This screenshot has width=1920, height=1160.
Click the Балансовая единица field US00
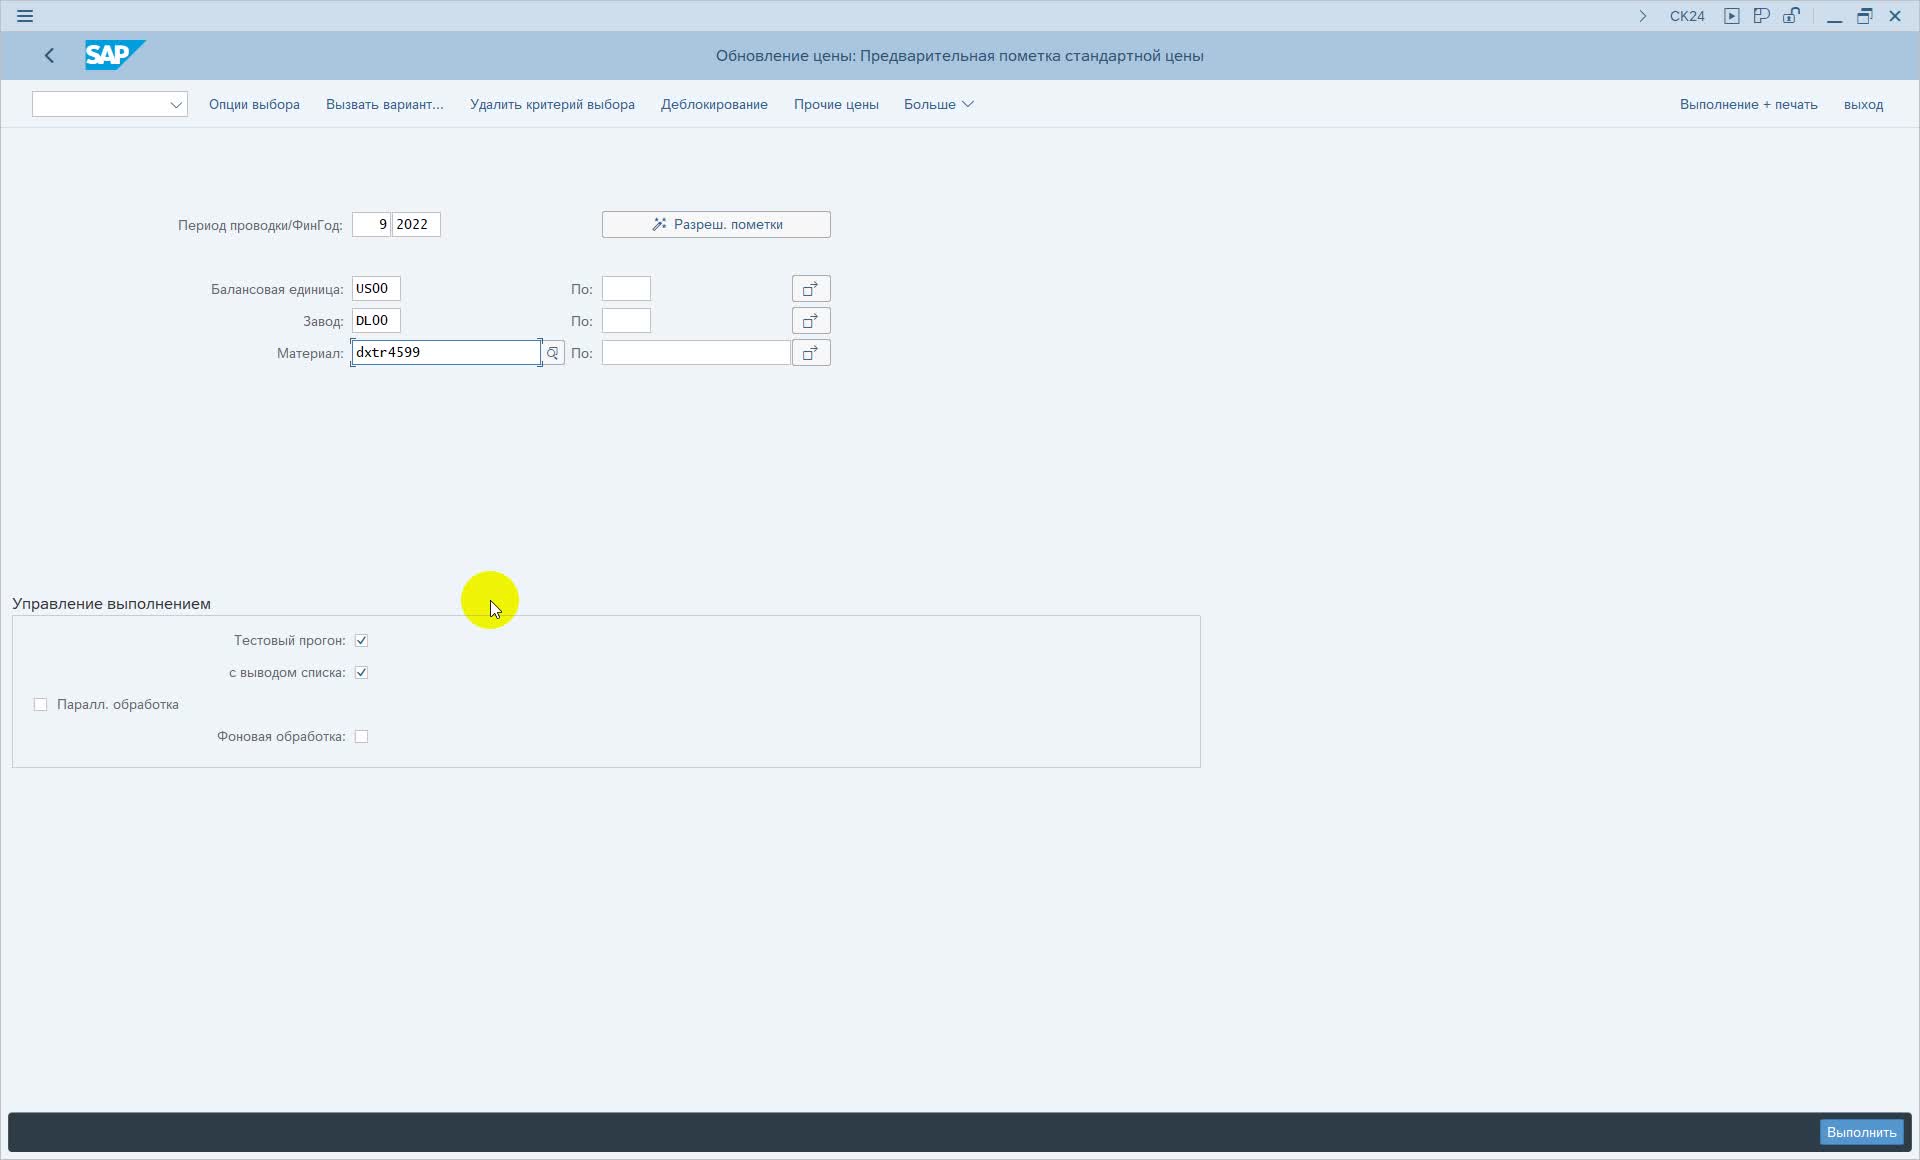point(376,289)
